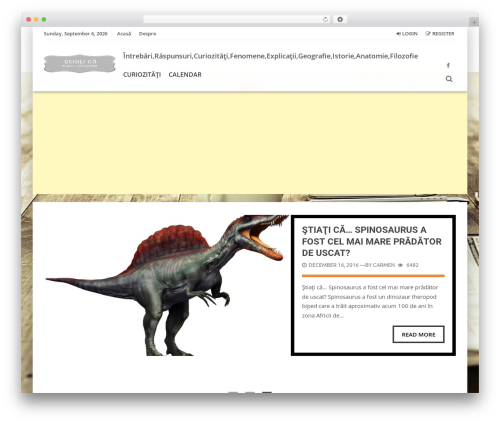Click the Spinosaurus dinosaur image
The image size is (500, 423).
click(x=167, y=285)
